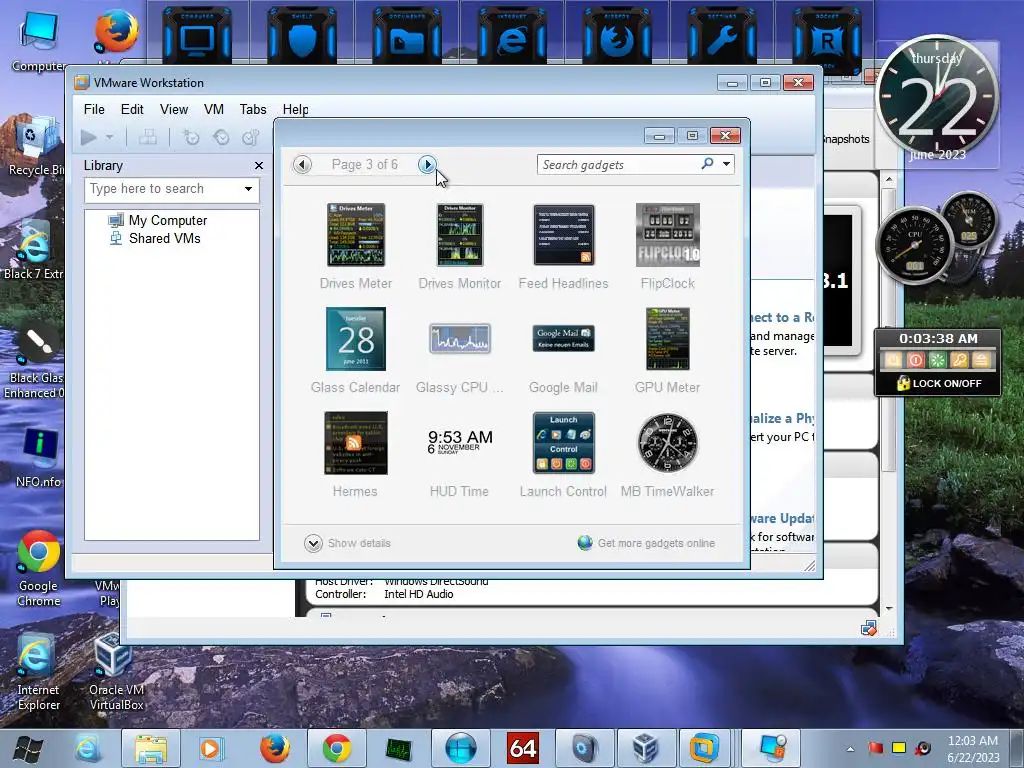Open Get more gadgets online link
Viewport: 1024px width, 768px height.
coord(647,543)
